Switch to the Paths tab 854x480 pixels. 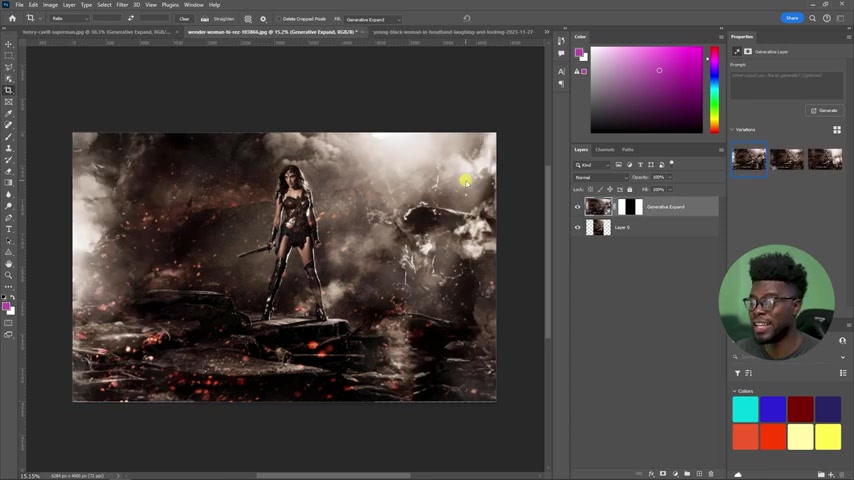tap(627, 150)
